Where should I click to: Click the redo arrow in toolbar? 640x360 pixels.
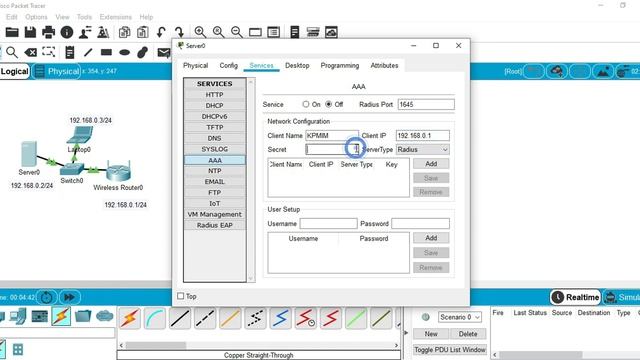180,32
